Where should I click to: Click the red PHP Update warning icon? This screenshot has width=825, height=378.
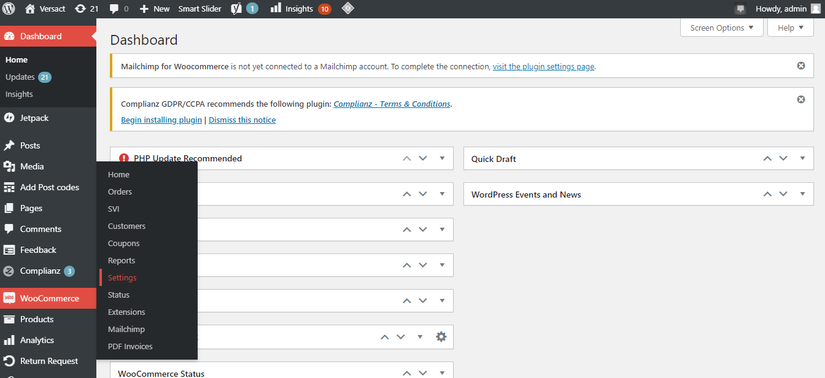(x=124, y=158)
